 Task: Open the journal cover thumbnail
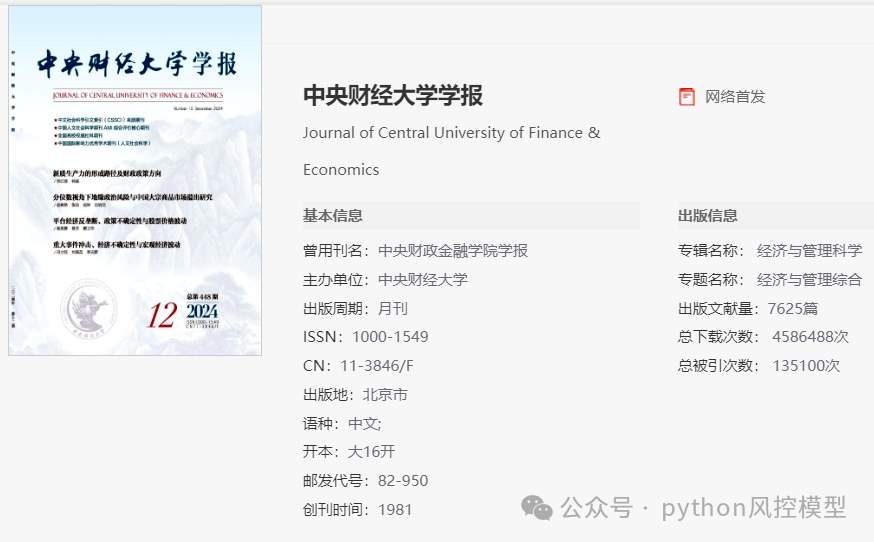point(135,181)
